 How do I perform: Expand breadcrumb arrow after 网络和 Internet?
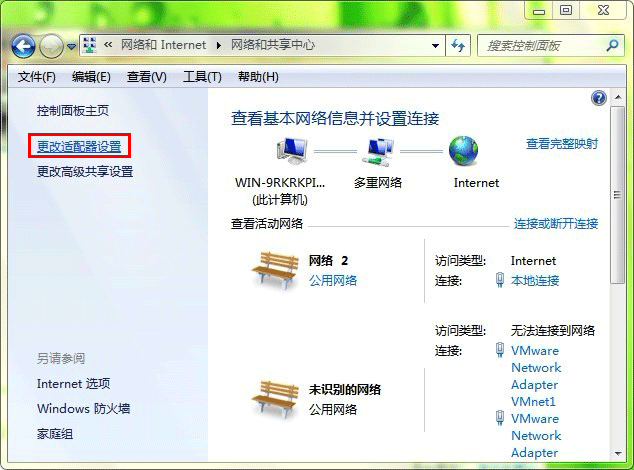pos(219,45)
